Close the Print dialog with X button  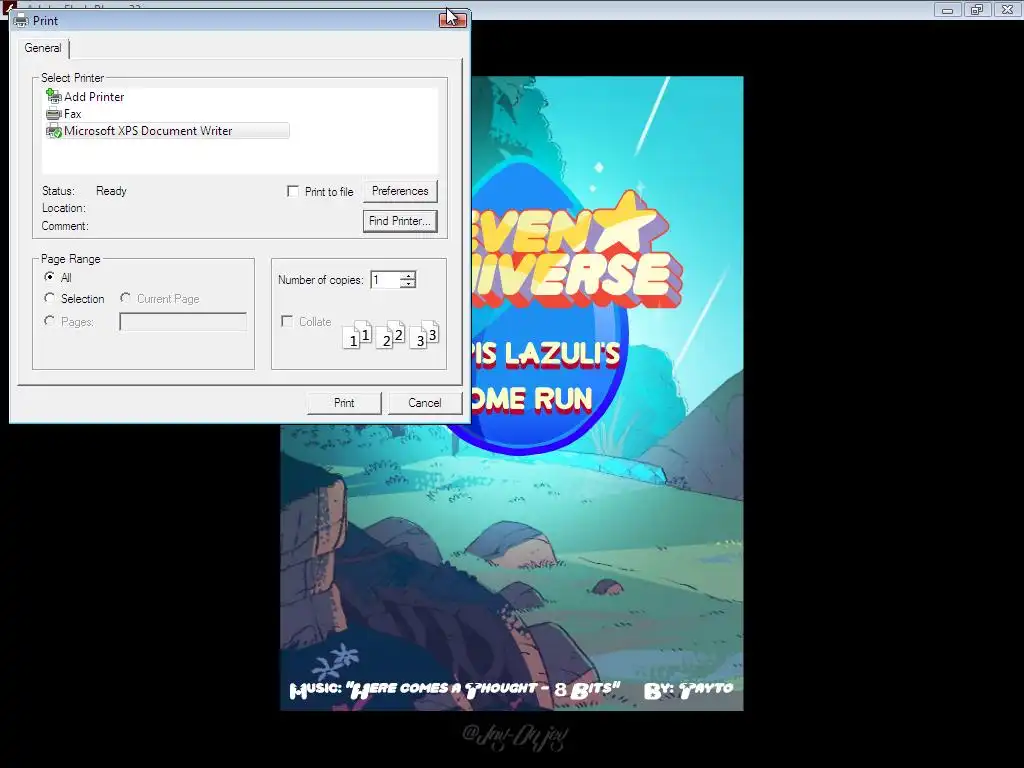[x=453, y=20]
